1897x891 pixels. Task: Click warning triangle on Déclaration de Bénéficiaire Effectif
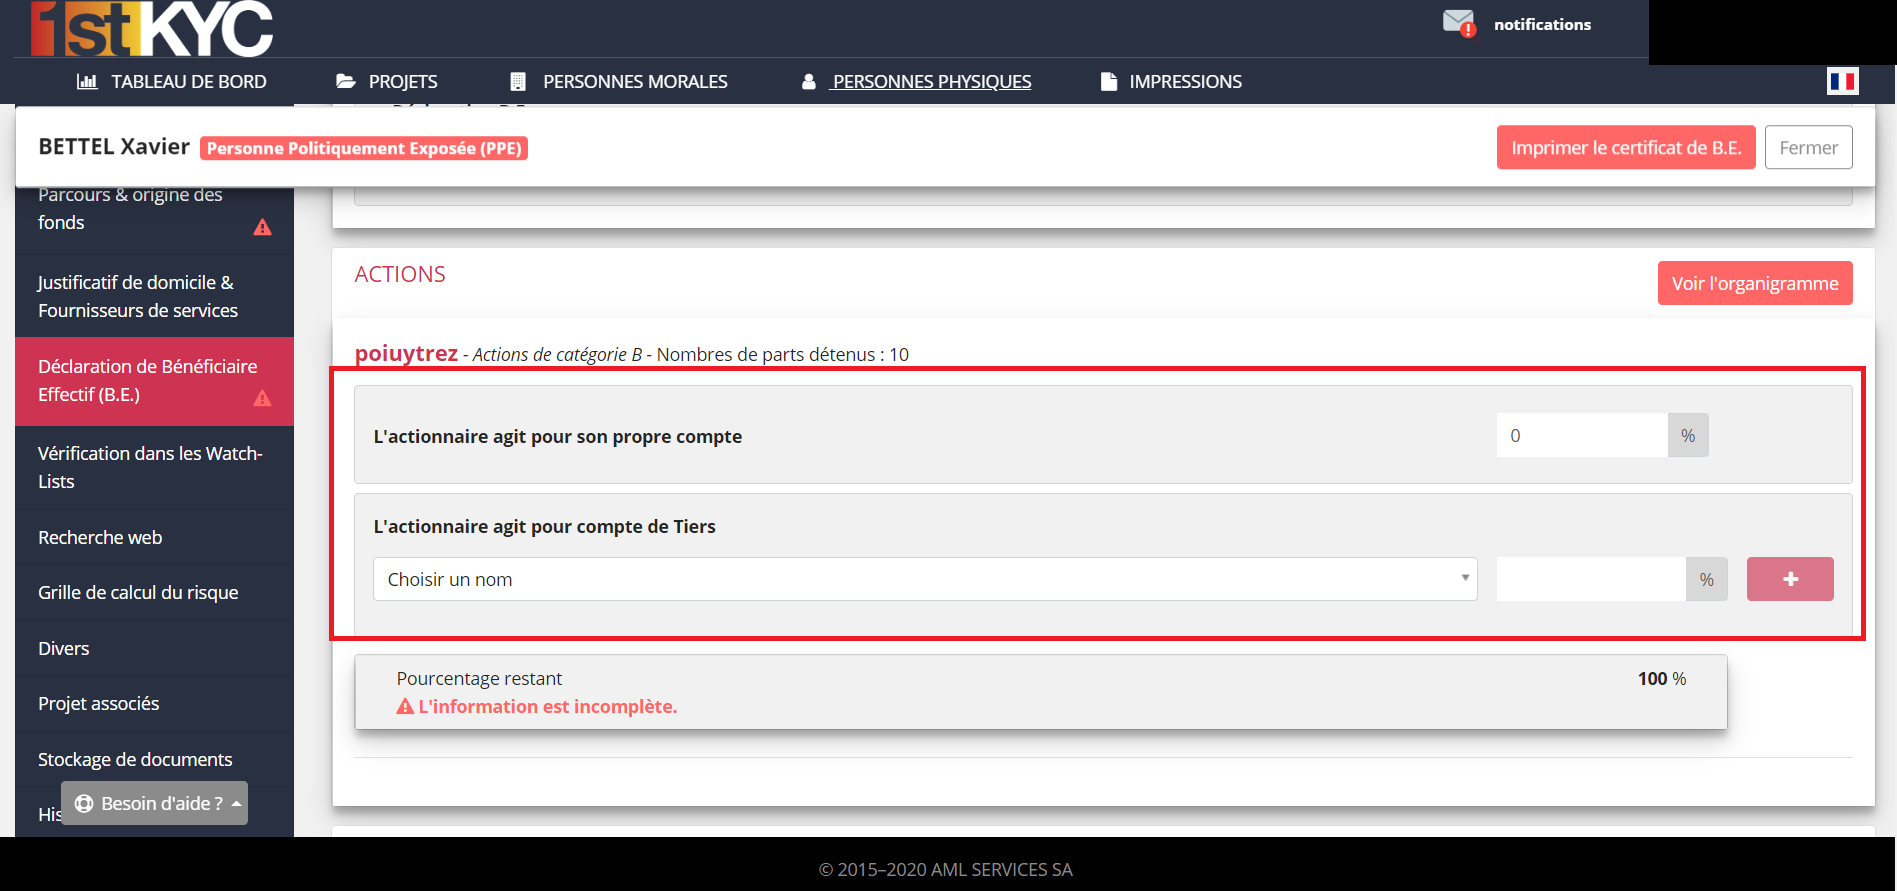263,398
